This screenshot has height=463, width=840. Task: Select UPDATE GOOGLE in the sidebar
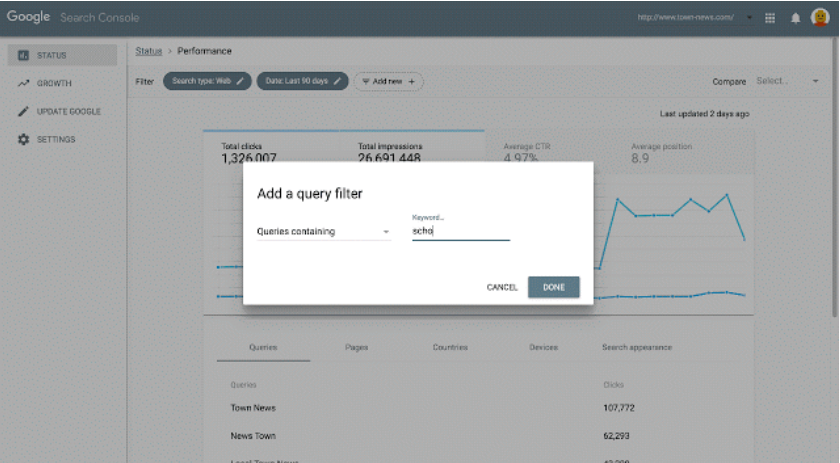[x=62, y=111]
